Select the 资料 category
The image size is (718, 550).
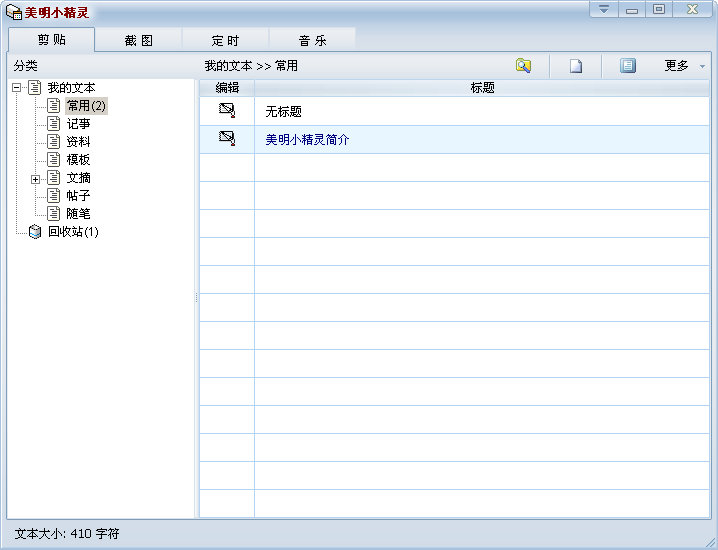[78, 142]
